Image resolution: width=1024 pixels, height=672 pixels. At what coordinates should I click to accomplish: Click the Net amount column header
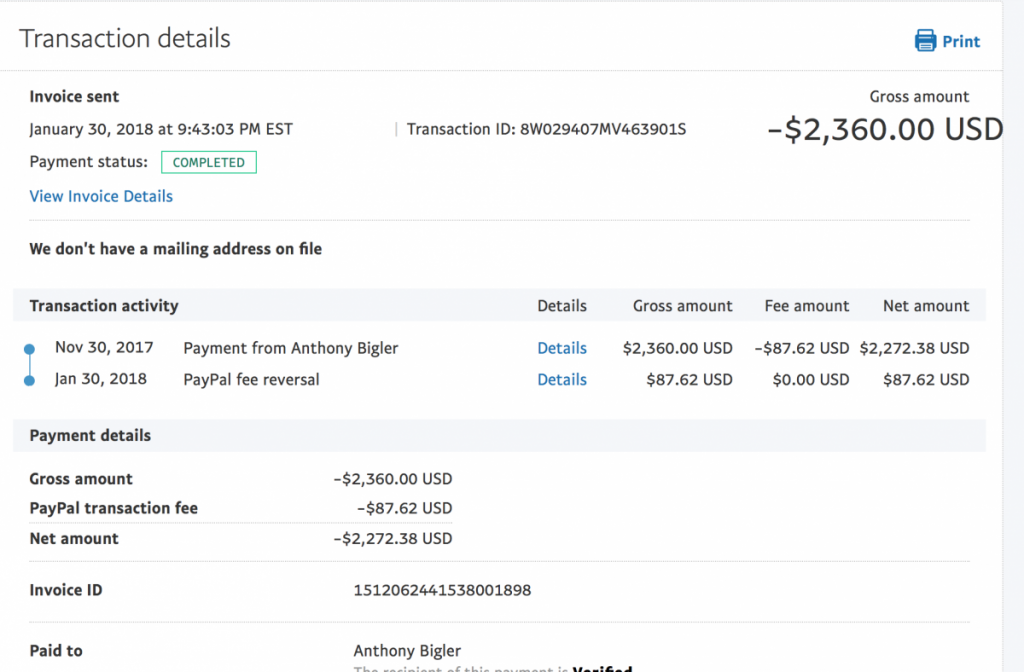[x=926, y=306]
